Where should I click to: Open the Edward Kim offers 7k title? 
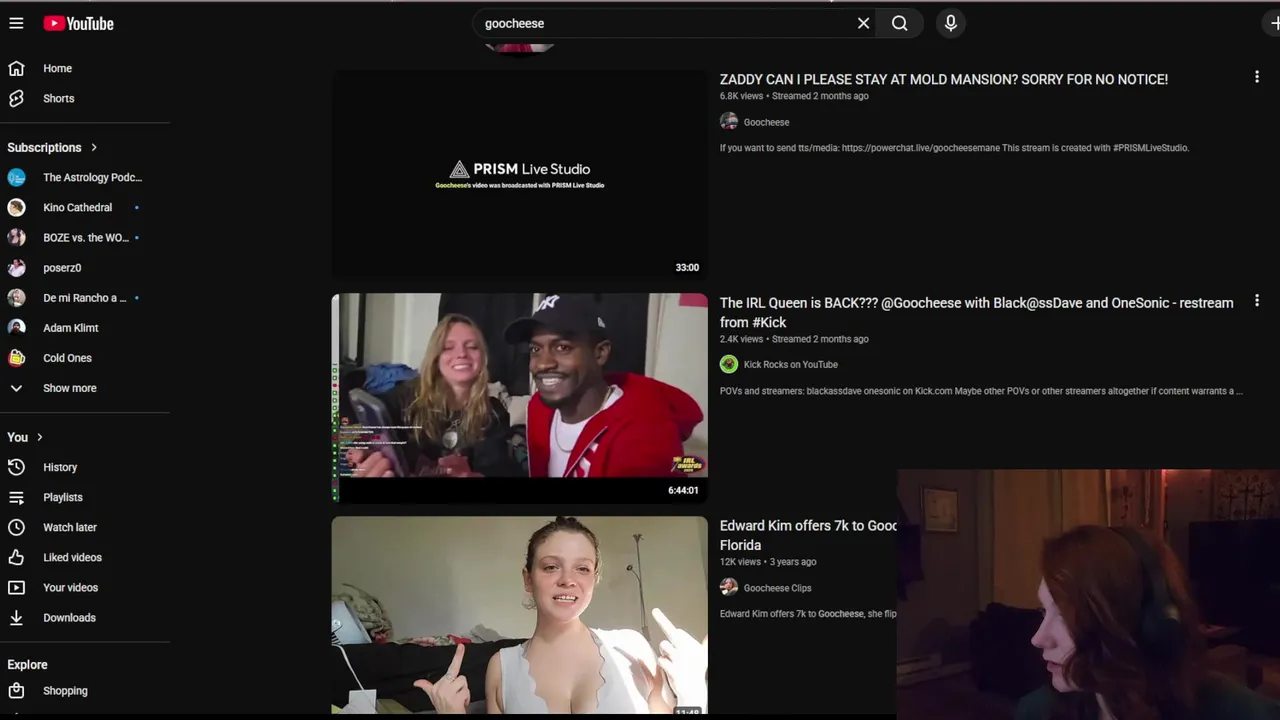click(808, 535)
